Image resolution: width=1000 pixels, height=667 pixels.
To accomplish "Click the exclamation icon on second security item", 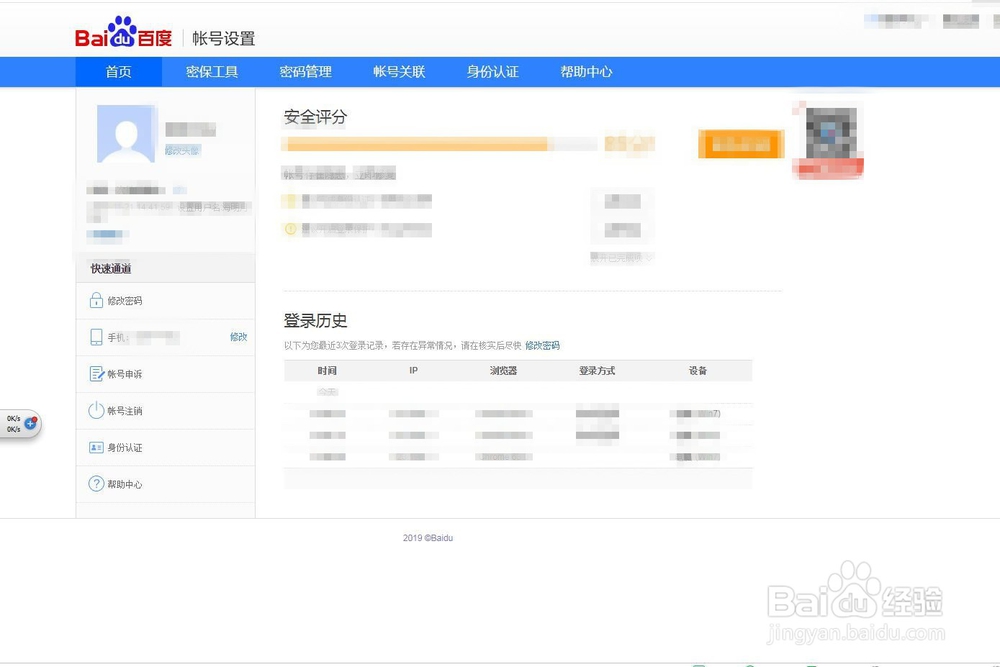I will click(x=291, y=228).
